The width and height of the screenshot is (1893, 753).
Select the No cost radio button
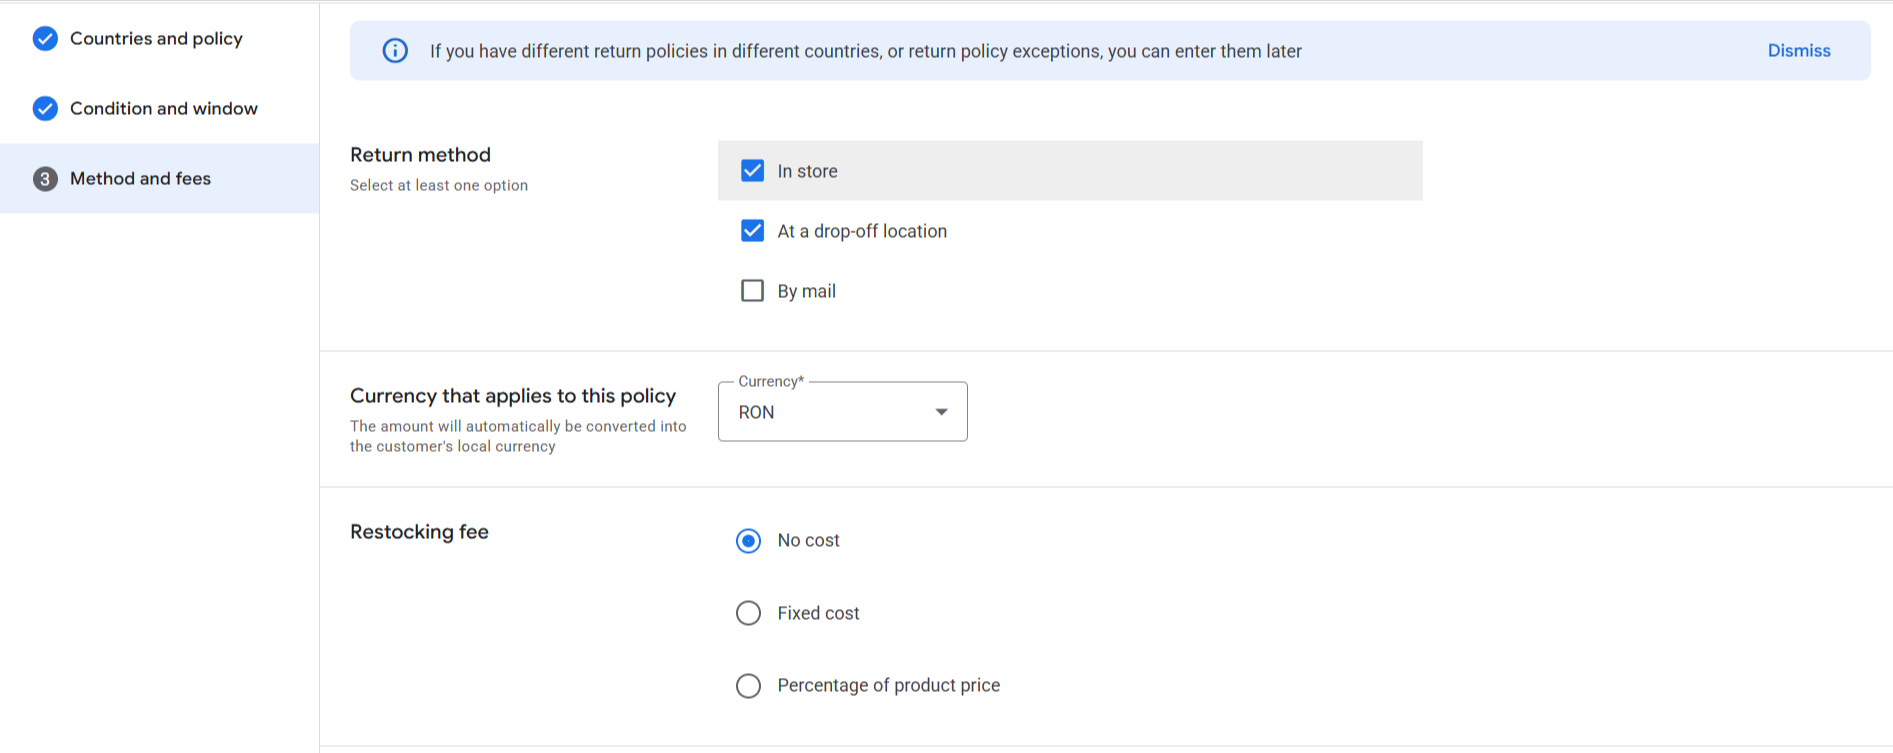748,541
